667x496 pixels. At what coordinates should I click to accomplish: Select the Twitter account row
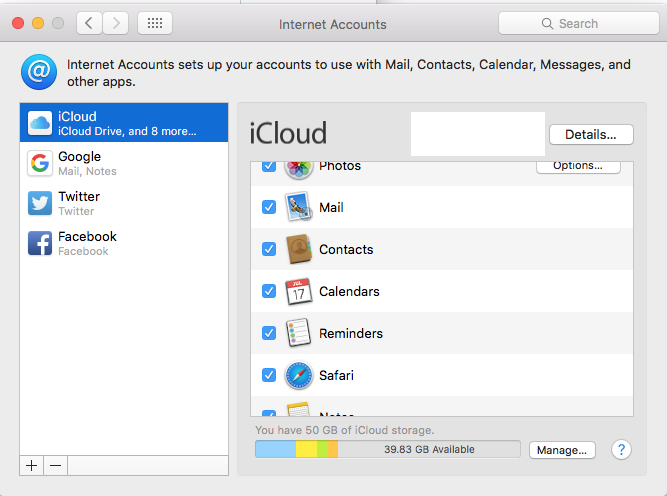(124, 203)
